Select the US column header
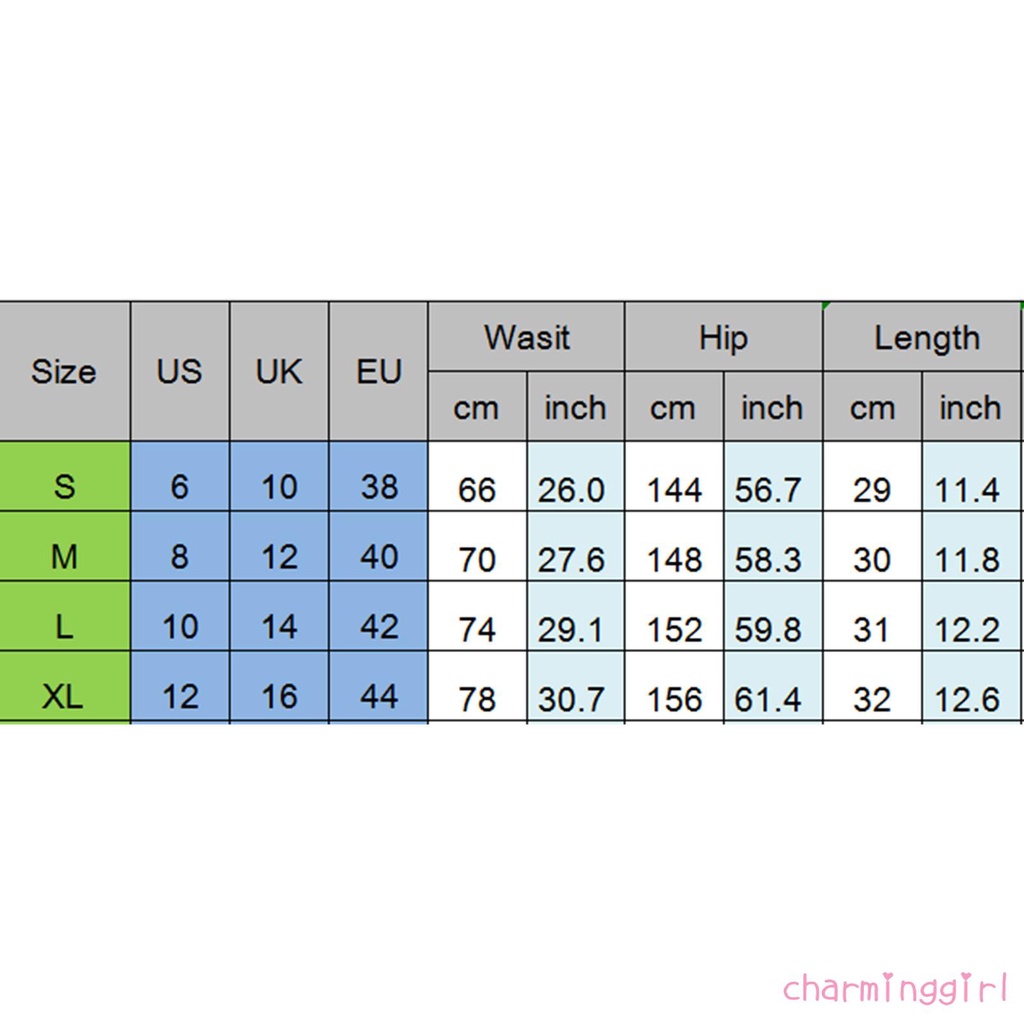The image size is (1024, 1024). pyautogui.click(x=179, y=372)
